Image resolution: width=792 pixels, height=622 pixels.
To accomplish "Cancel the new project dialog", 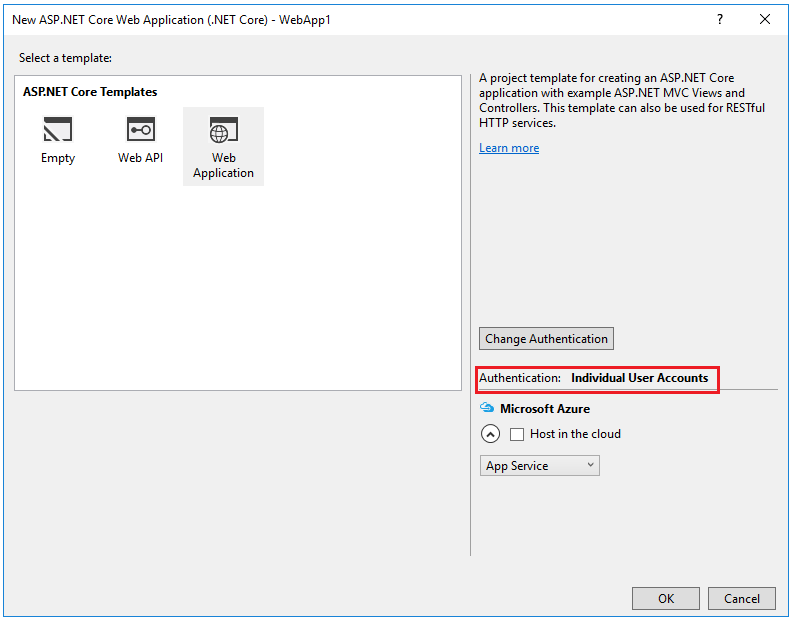I will [x=741, y=598].
